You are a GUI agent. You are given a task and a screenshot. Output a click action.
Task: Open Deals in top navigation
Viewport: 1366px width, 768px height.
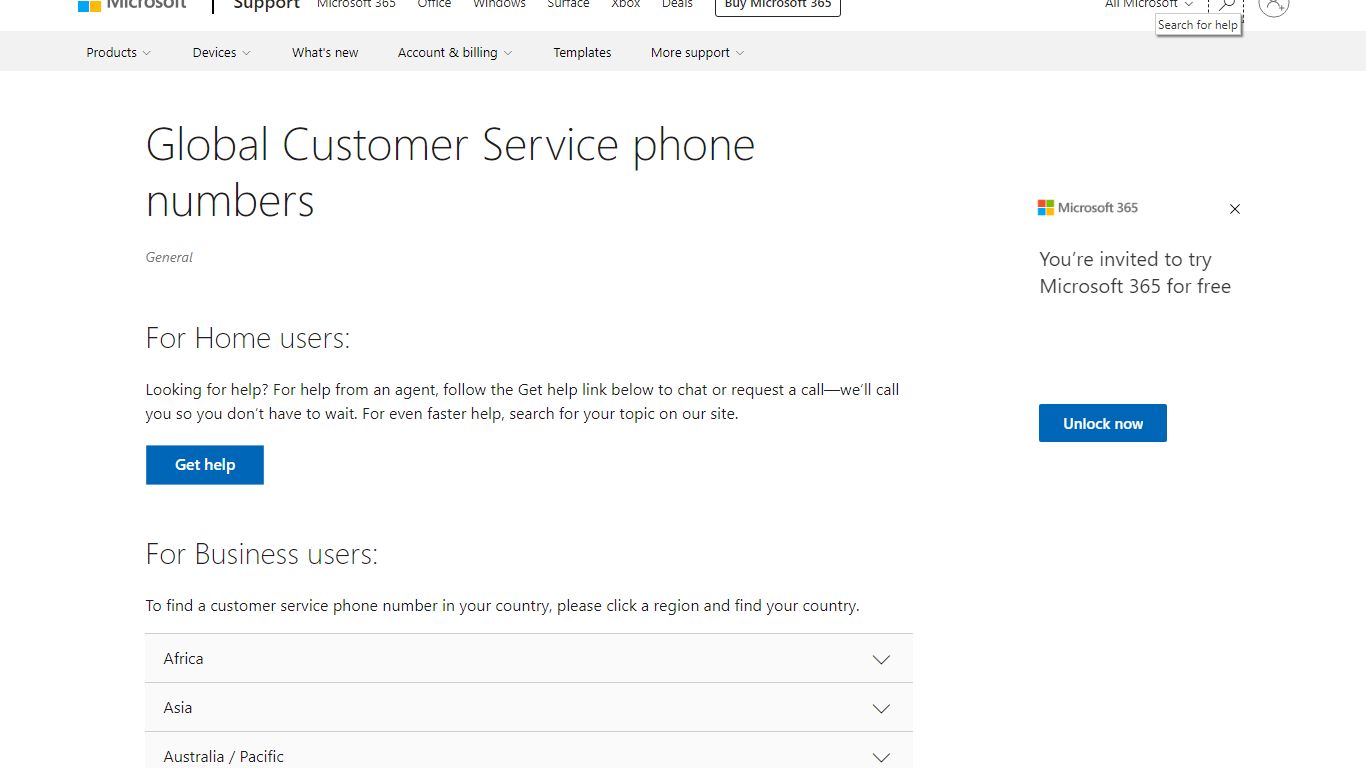tap(677, 5)
